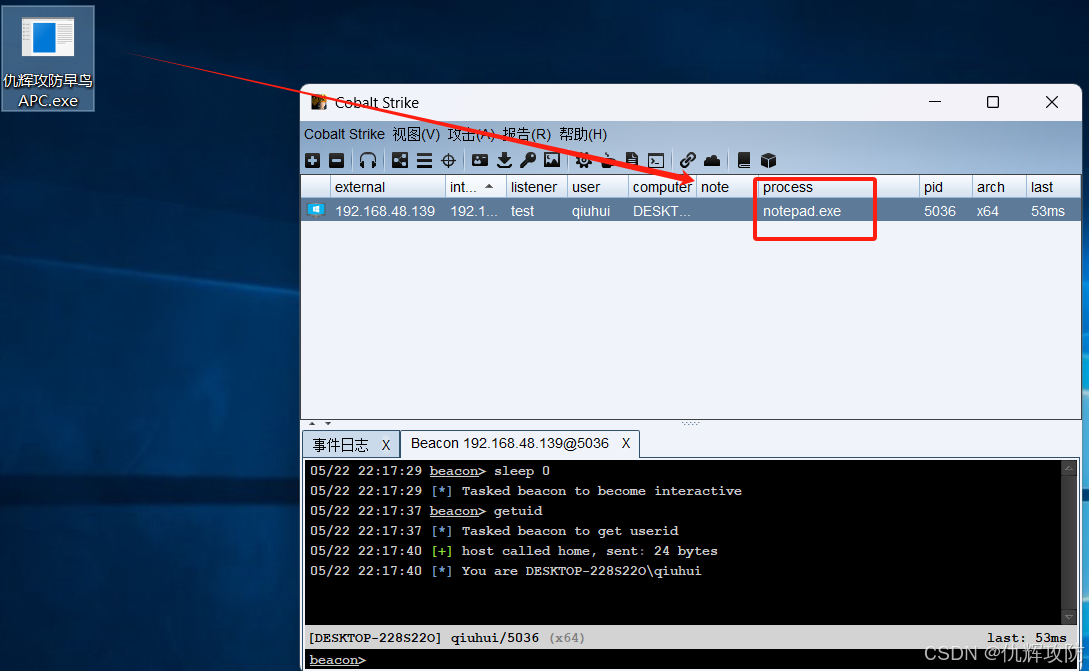
Task: Click the test listener cell
Action: 537,210
